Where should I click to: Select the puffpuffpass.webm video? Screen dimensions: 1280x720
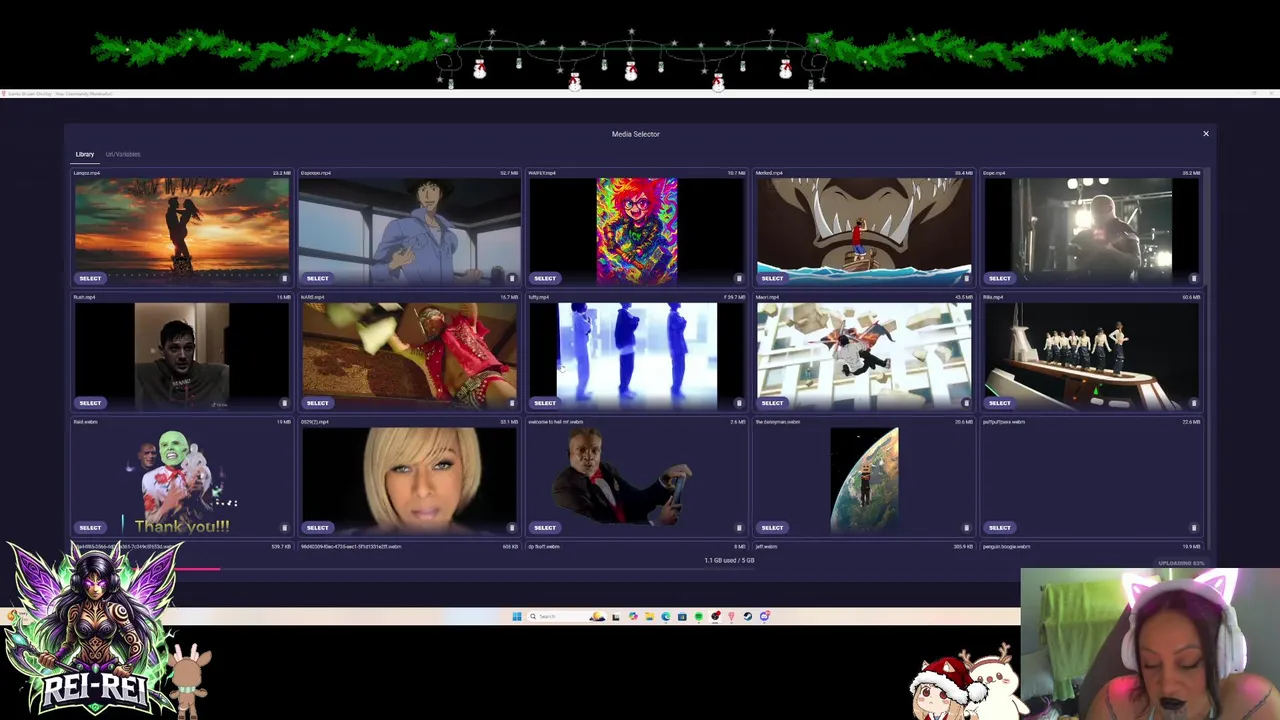pos(999,527)
